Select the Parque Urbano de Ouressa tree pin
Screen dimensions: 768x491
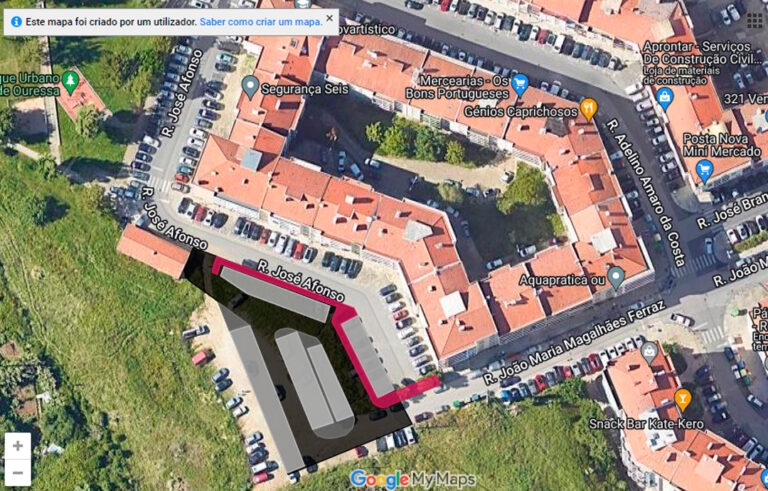click(x=71, y=83)
